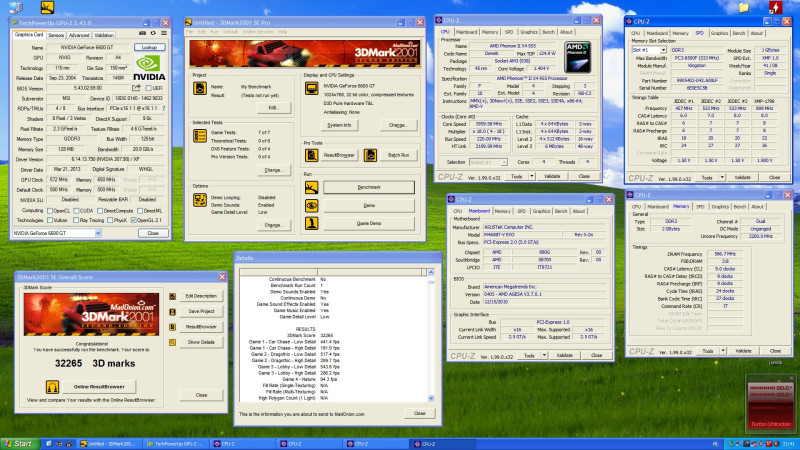
Task: Switch to the Validation tab in GPU-Z
Action: point(104,35)
